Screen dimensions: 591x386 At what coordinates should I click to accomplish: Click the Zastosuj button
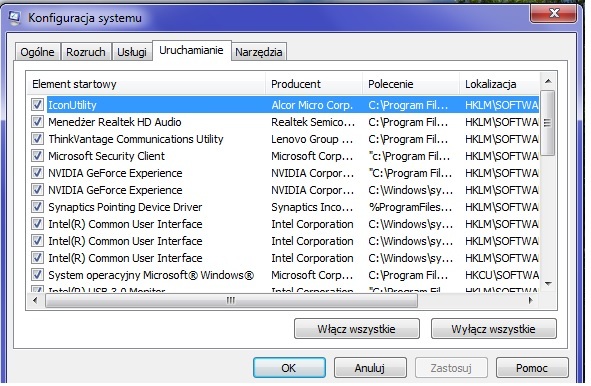[451, 368]
